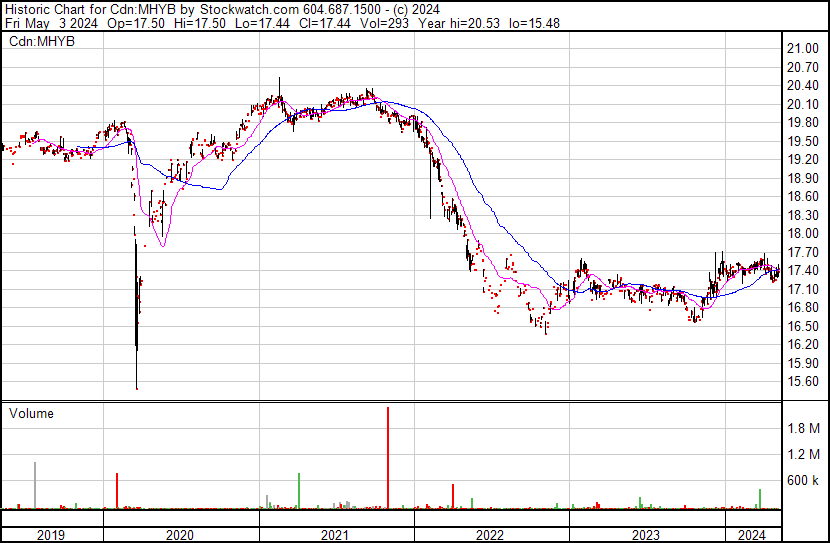Image resolution: width=830 pixels, height=543 pixels.
Task: Click the 2024 year label on time axis
Action: coord(752,535)
